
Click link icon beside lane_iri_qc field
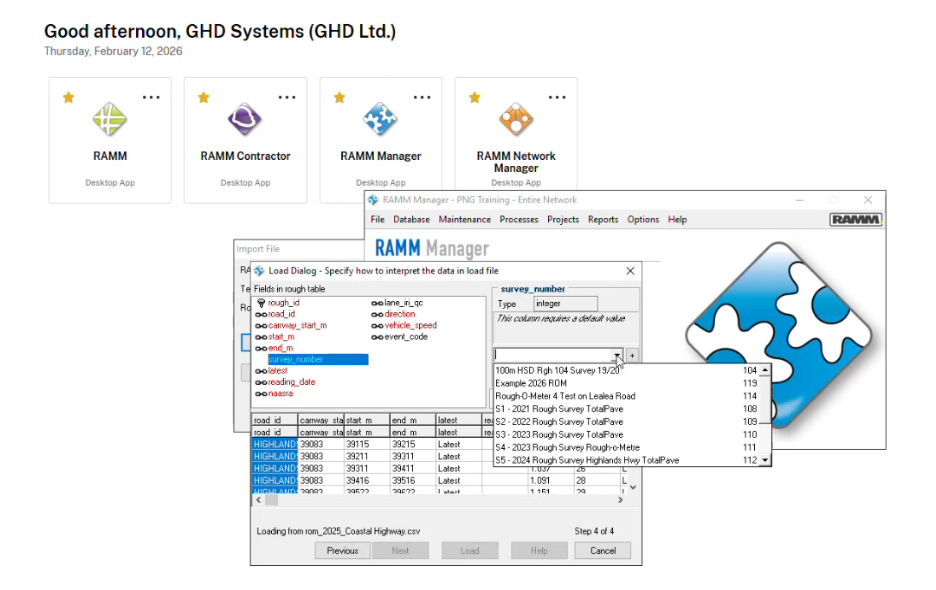click(x=377, y=303)
